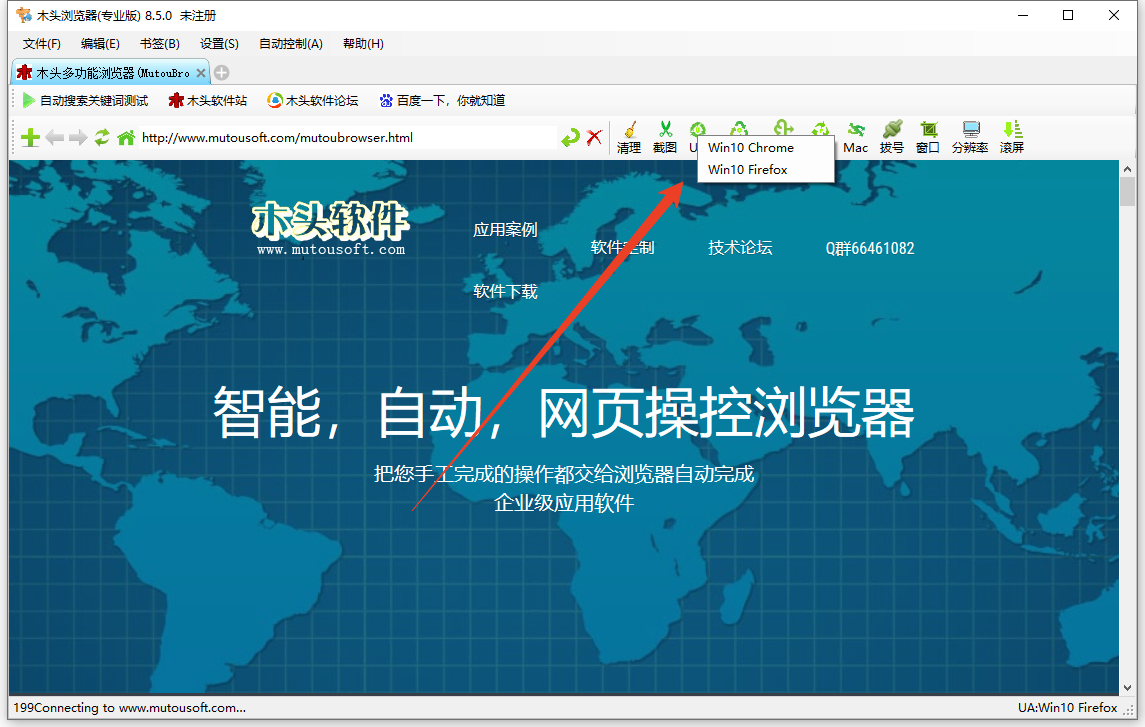Click the home icon in address bar
This screenshot has height=727, width=1145.
[x=126, y=137]
